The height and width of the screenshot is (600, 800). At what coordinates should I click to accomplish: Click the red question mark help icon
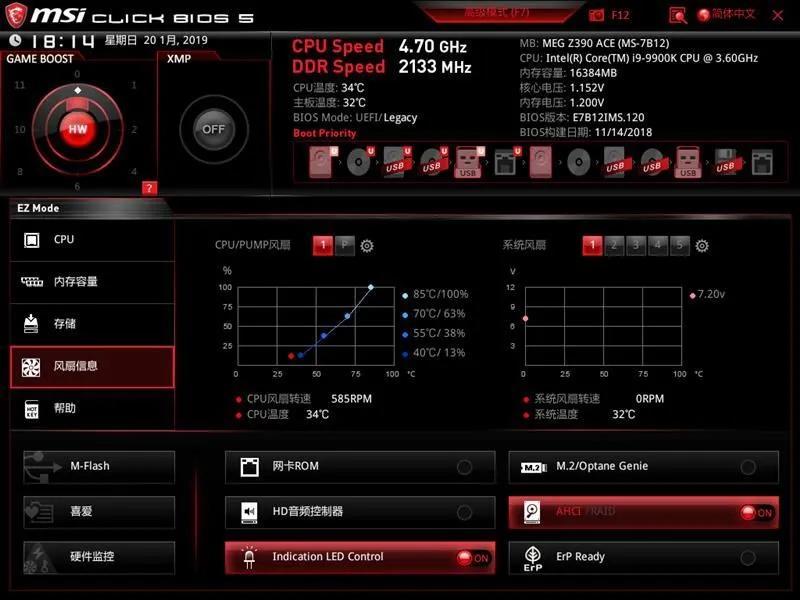[149, 187]
